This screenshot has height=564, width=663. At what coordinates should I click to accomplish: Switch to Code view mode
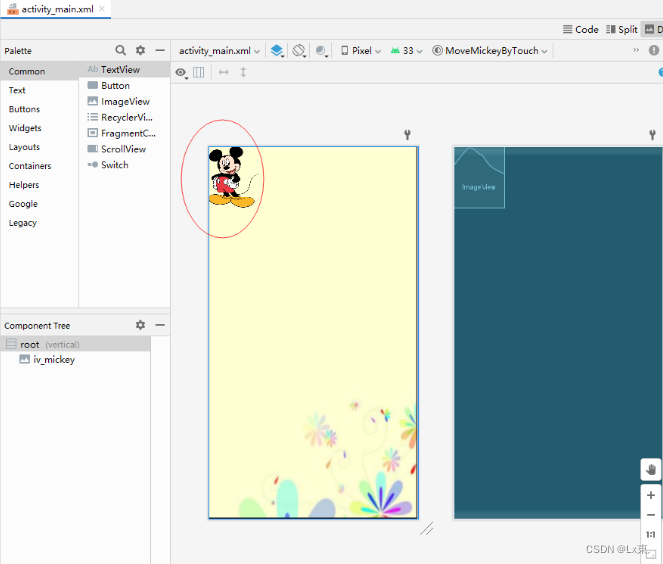point(581,29)
